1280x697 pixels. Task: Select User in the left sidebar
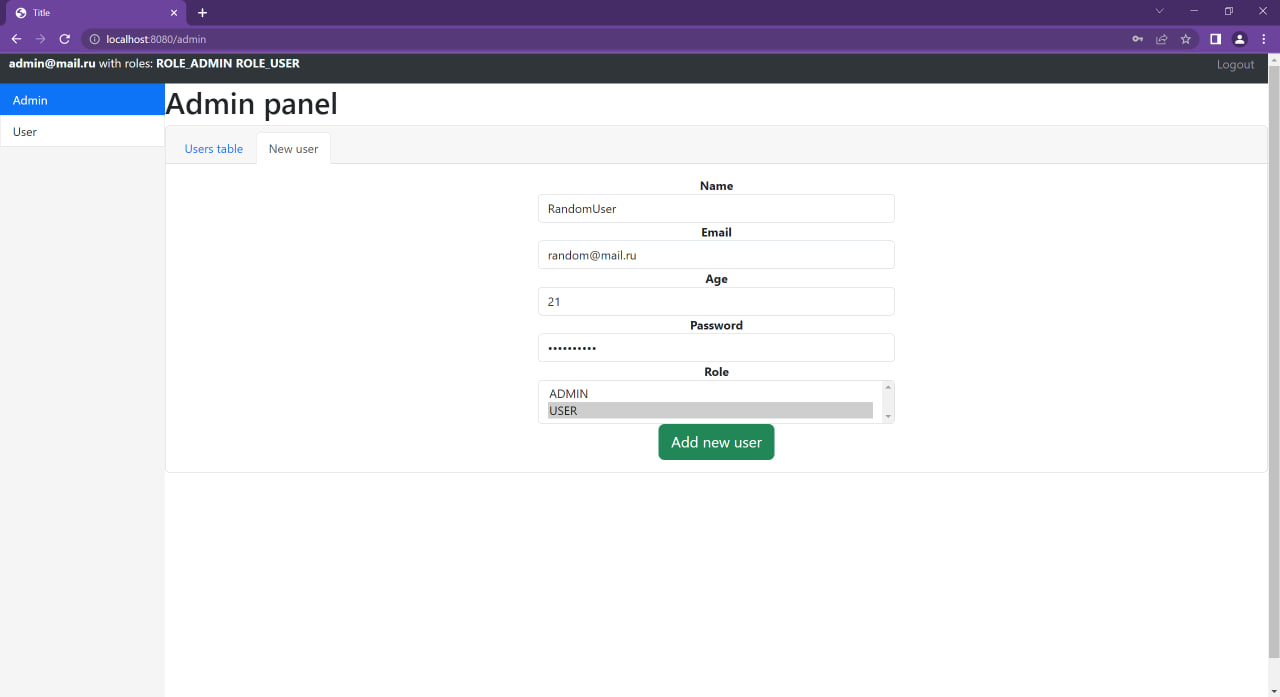(x=82, y=132)
